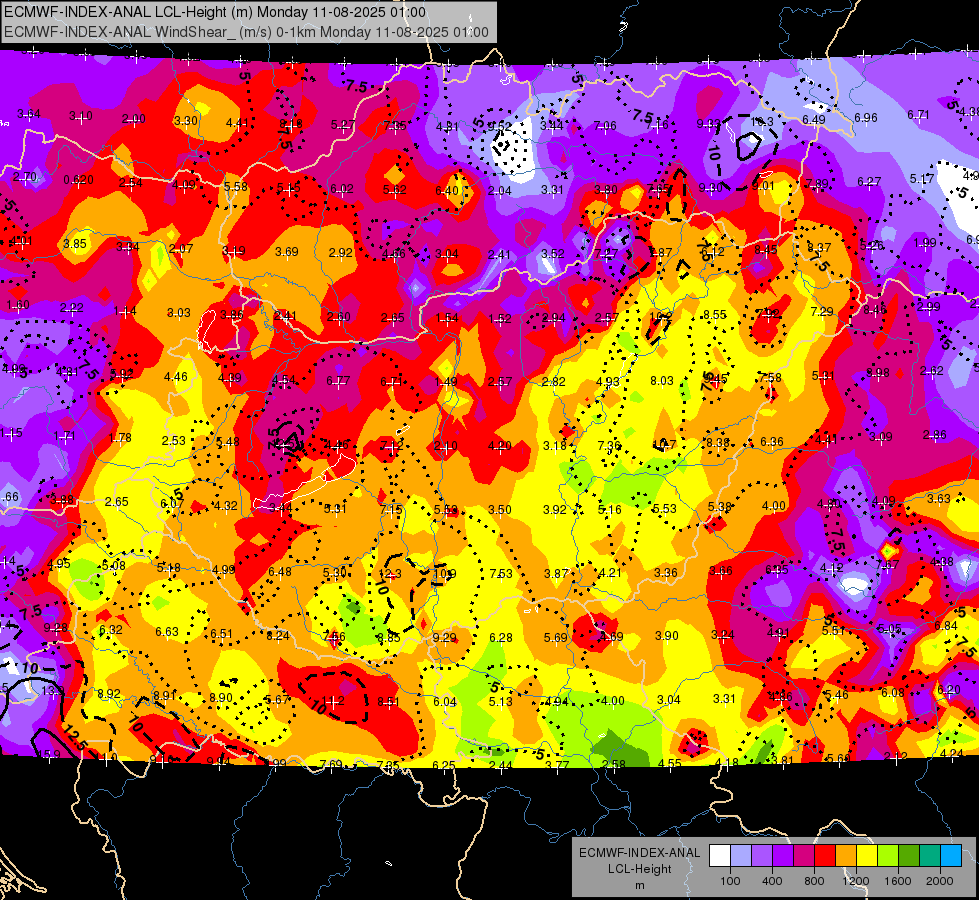Click the legend unit label 'm'

click(639, 886)
